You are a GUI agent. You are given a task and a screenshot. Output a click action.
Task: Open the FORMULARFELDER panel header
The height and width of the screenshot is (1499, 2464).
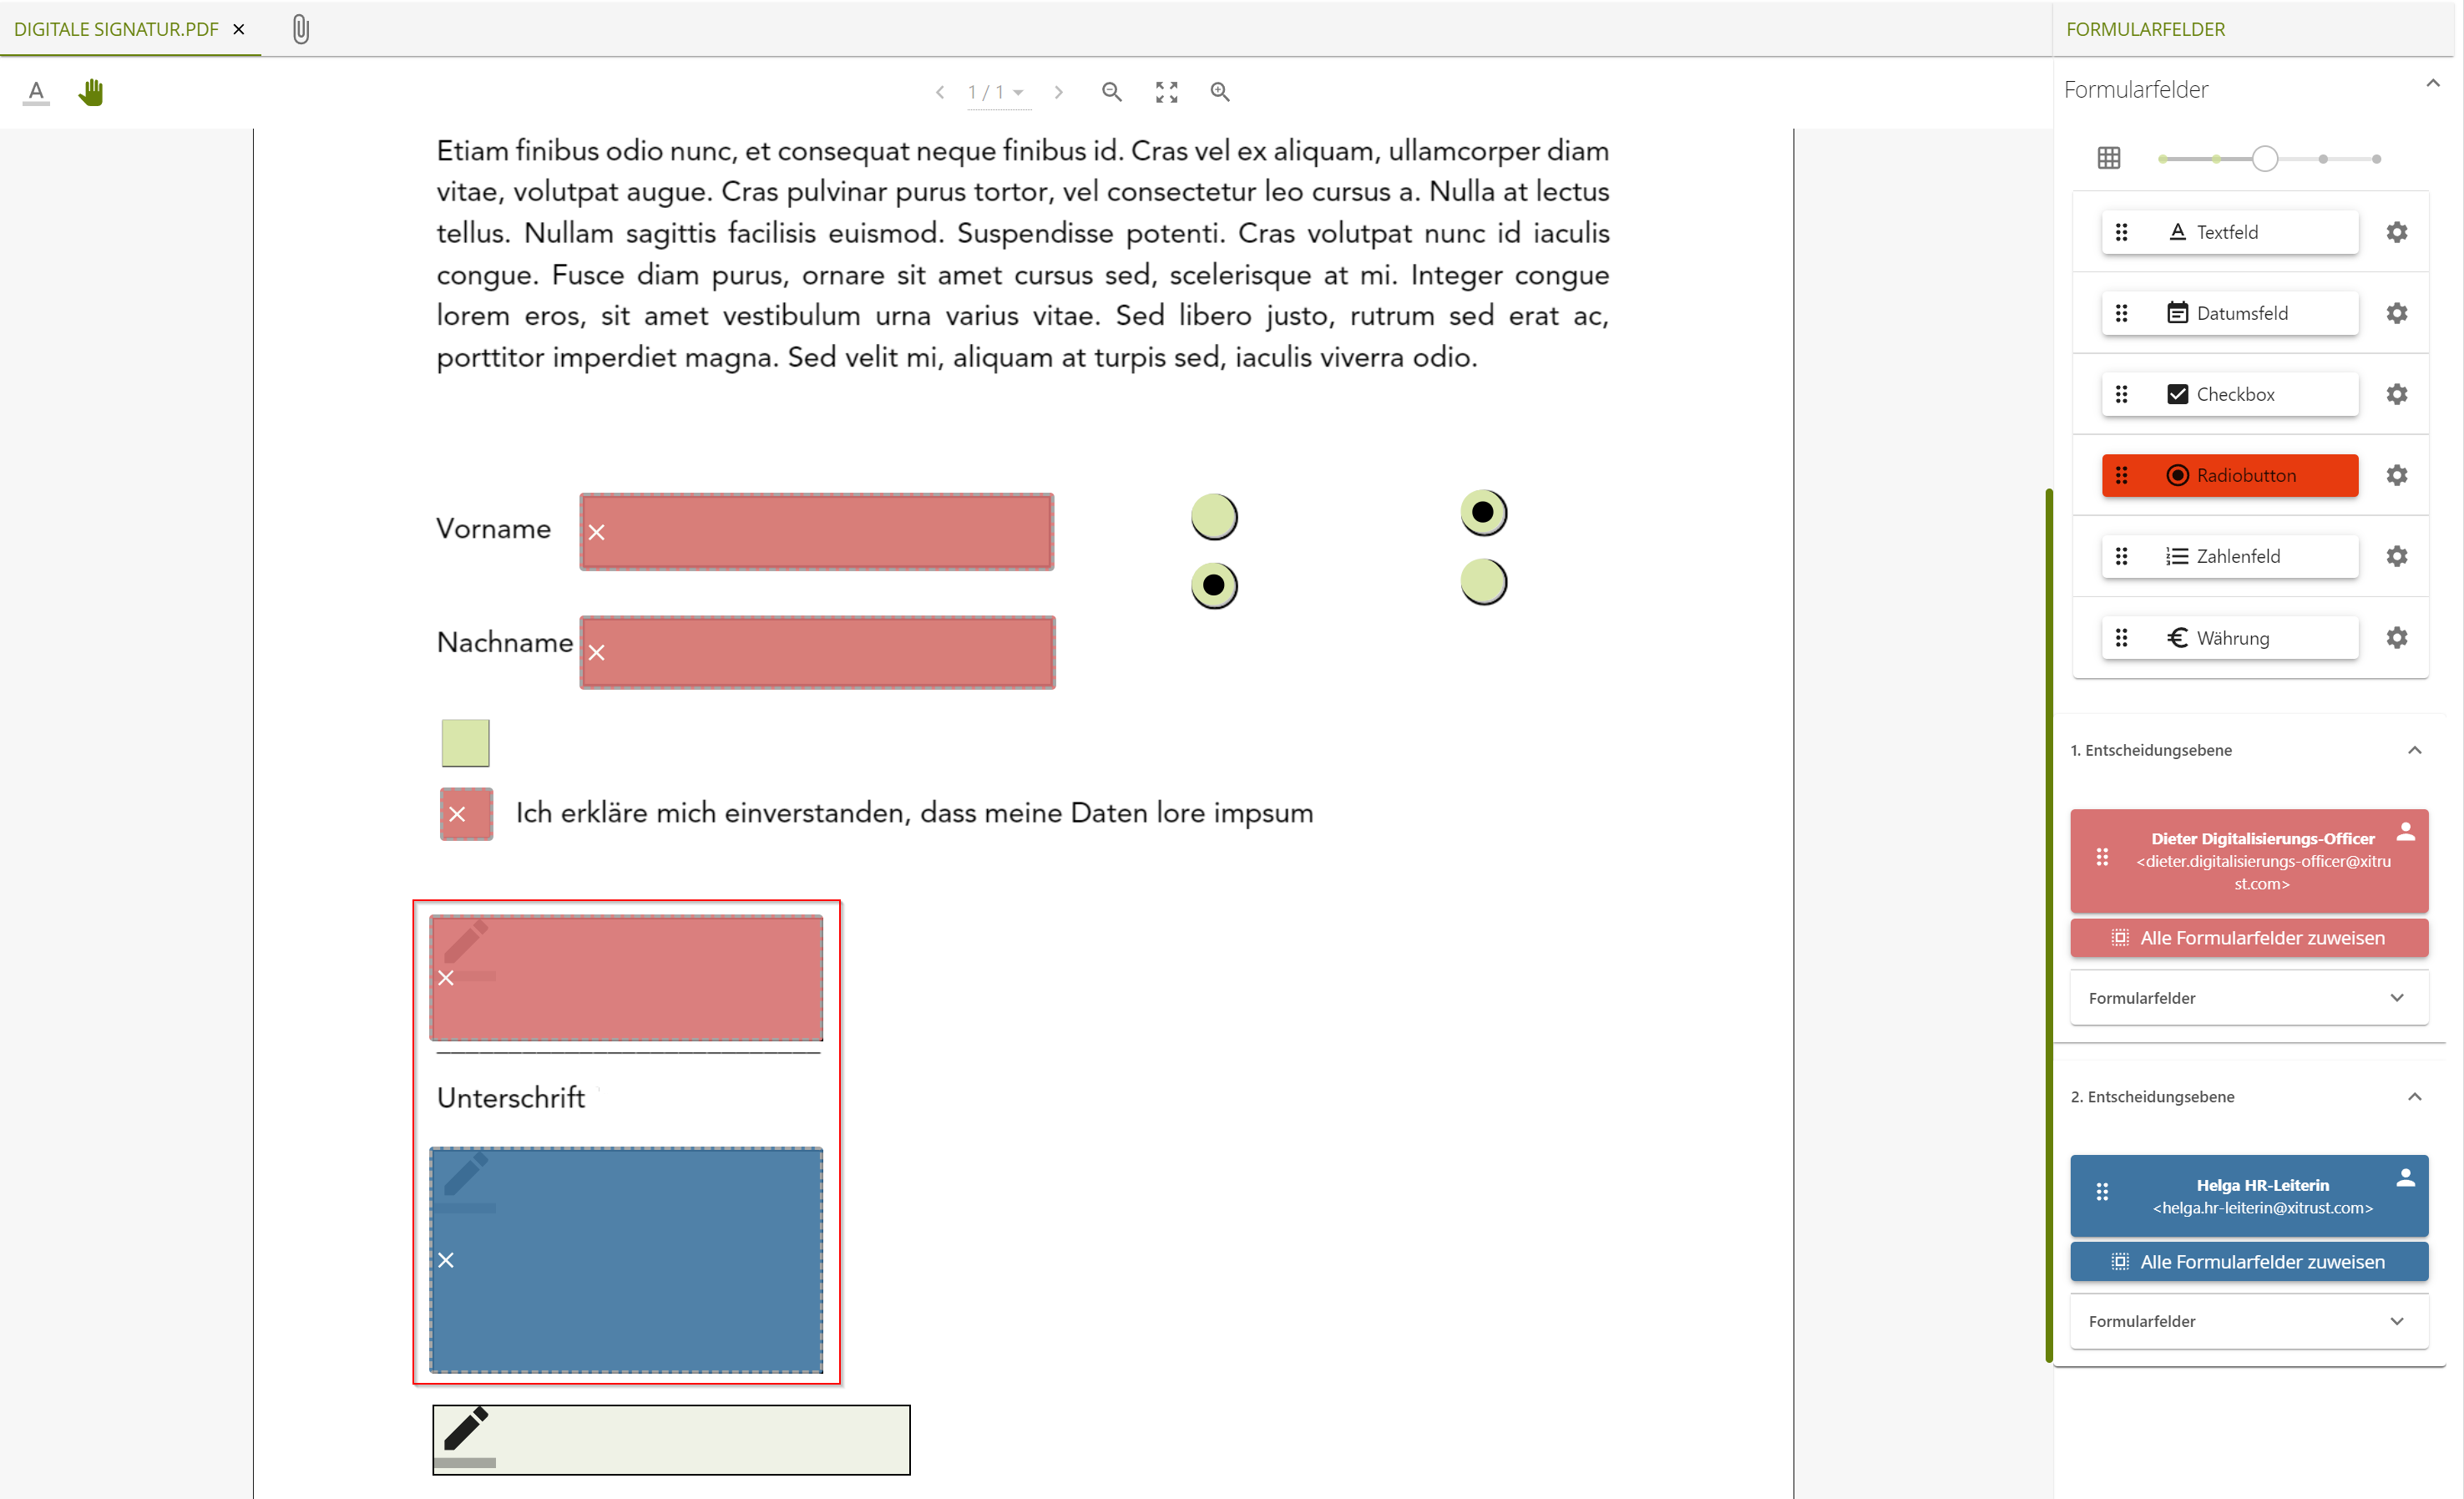2145,28
